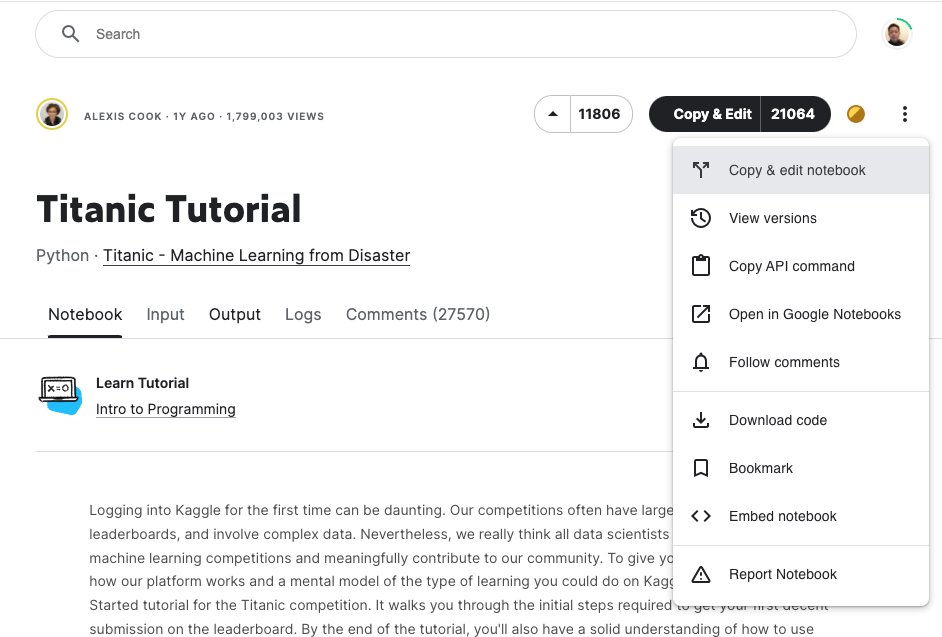
Task: Click the history clock icon for View versions
Action: click(700, 218)
